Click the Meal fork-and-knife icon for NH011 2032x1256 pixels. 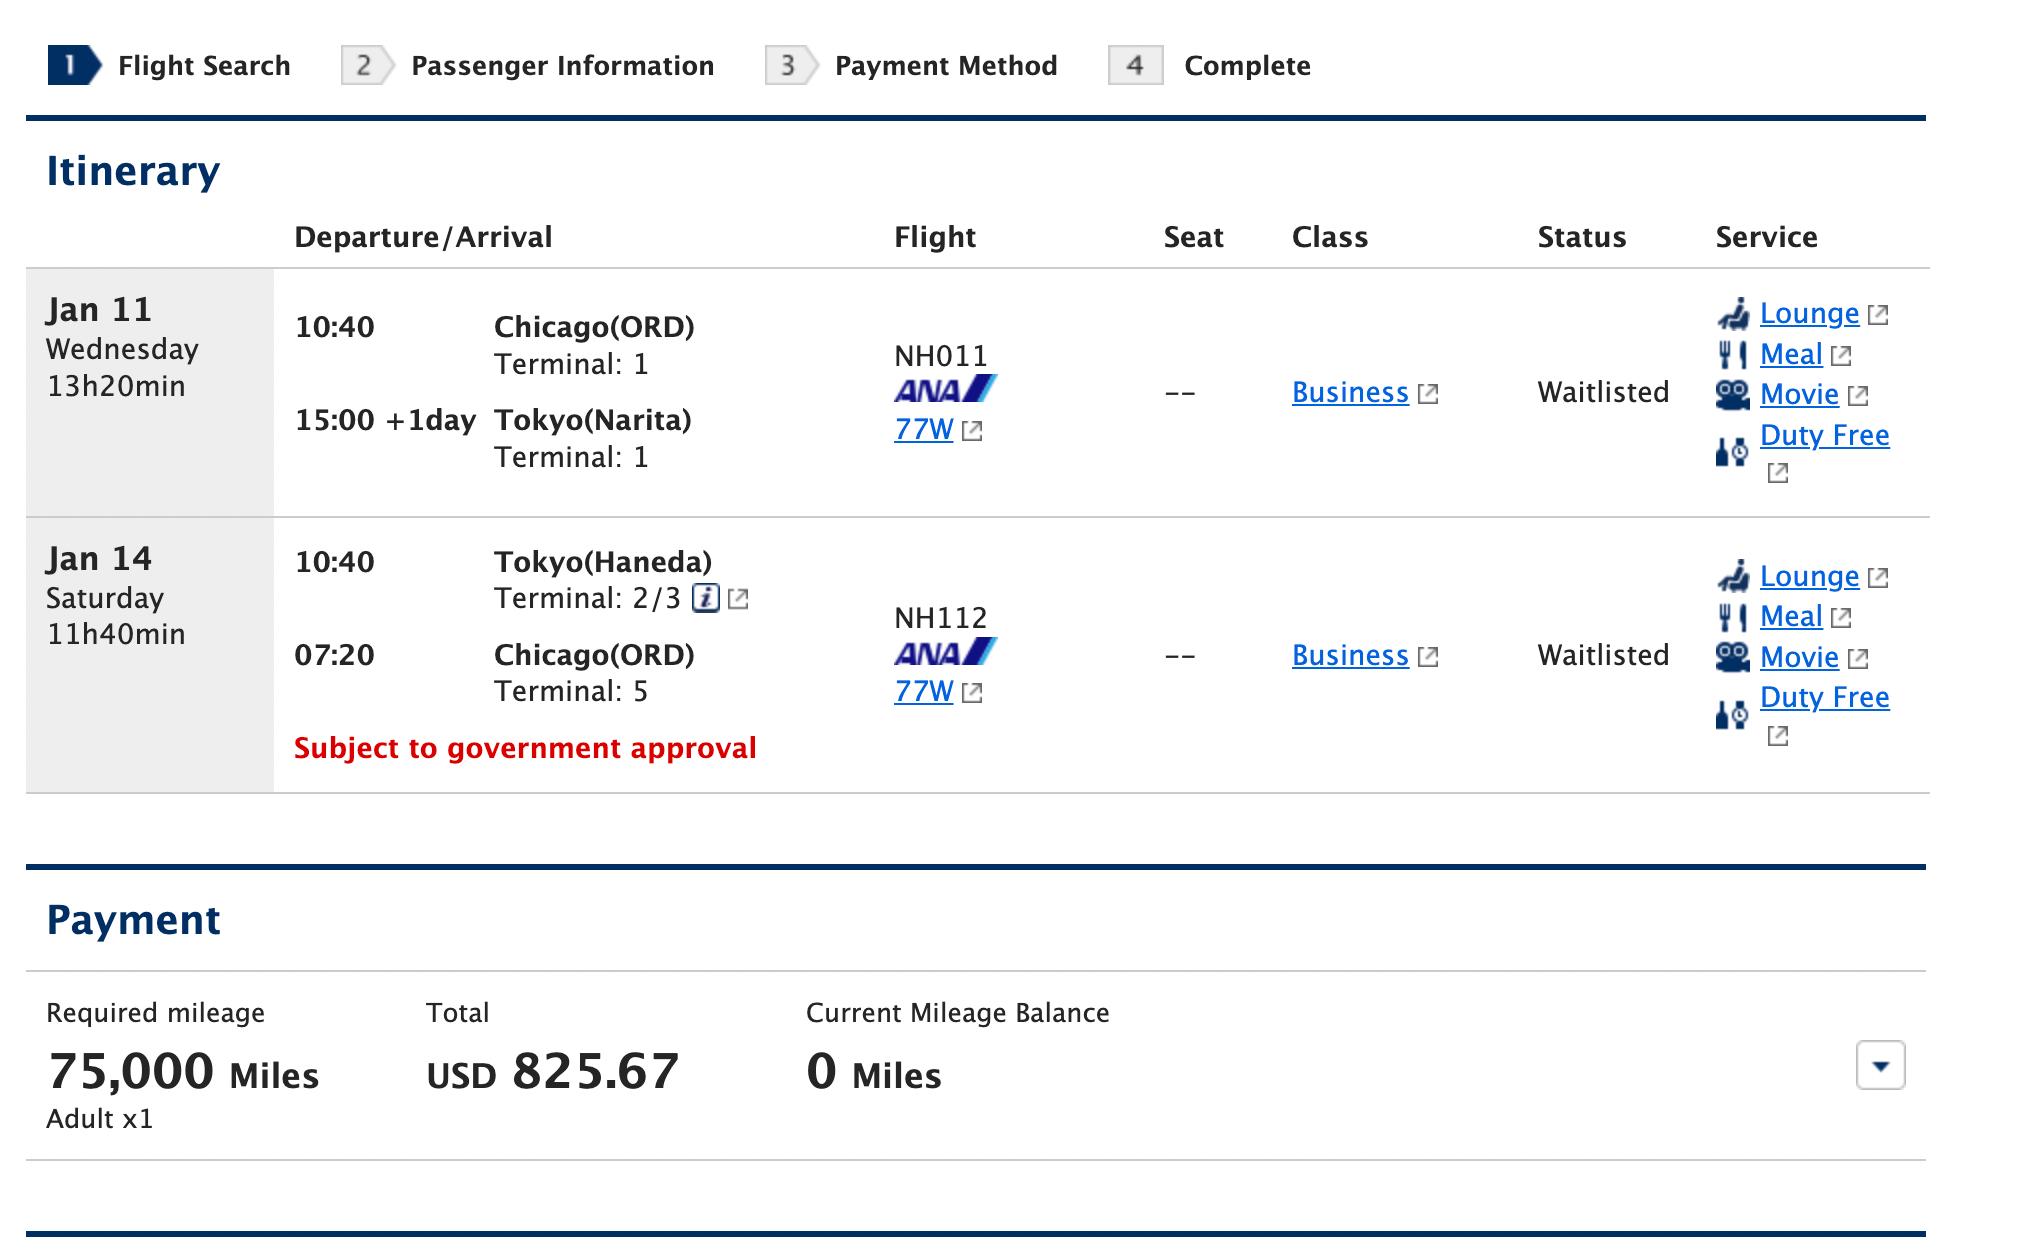[x=1733, y=355]
